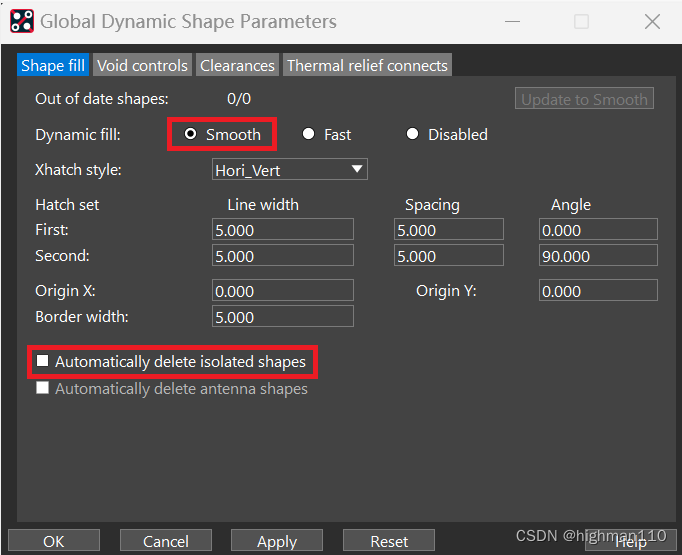The image size is (682, 555).
Task: Select the Fast dynamic fill option
Action: [309, 134]
